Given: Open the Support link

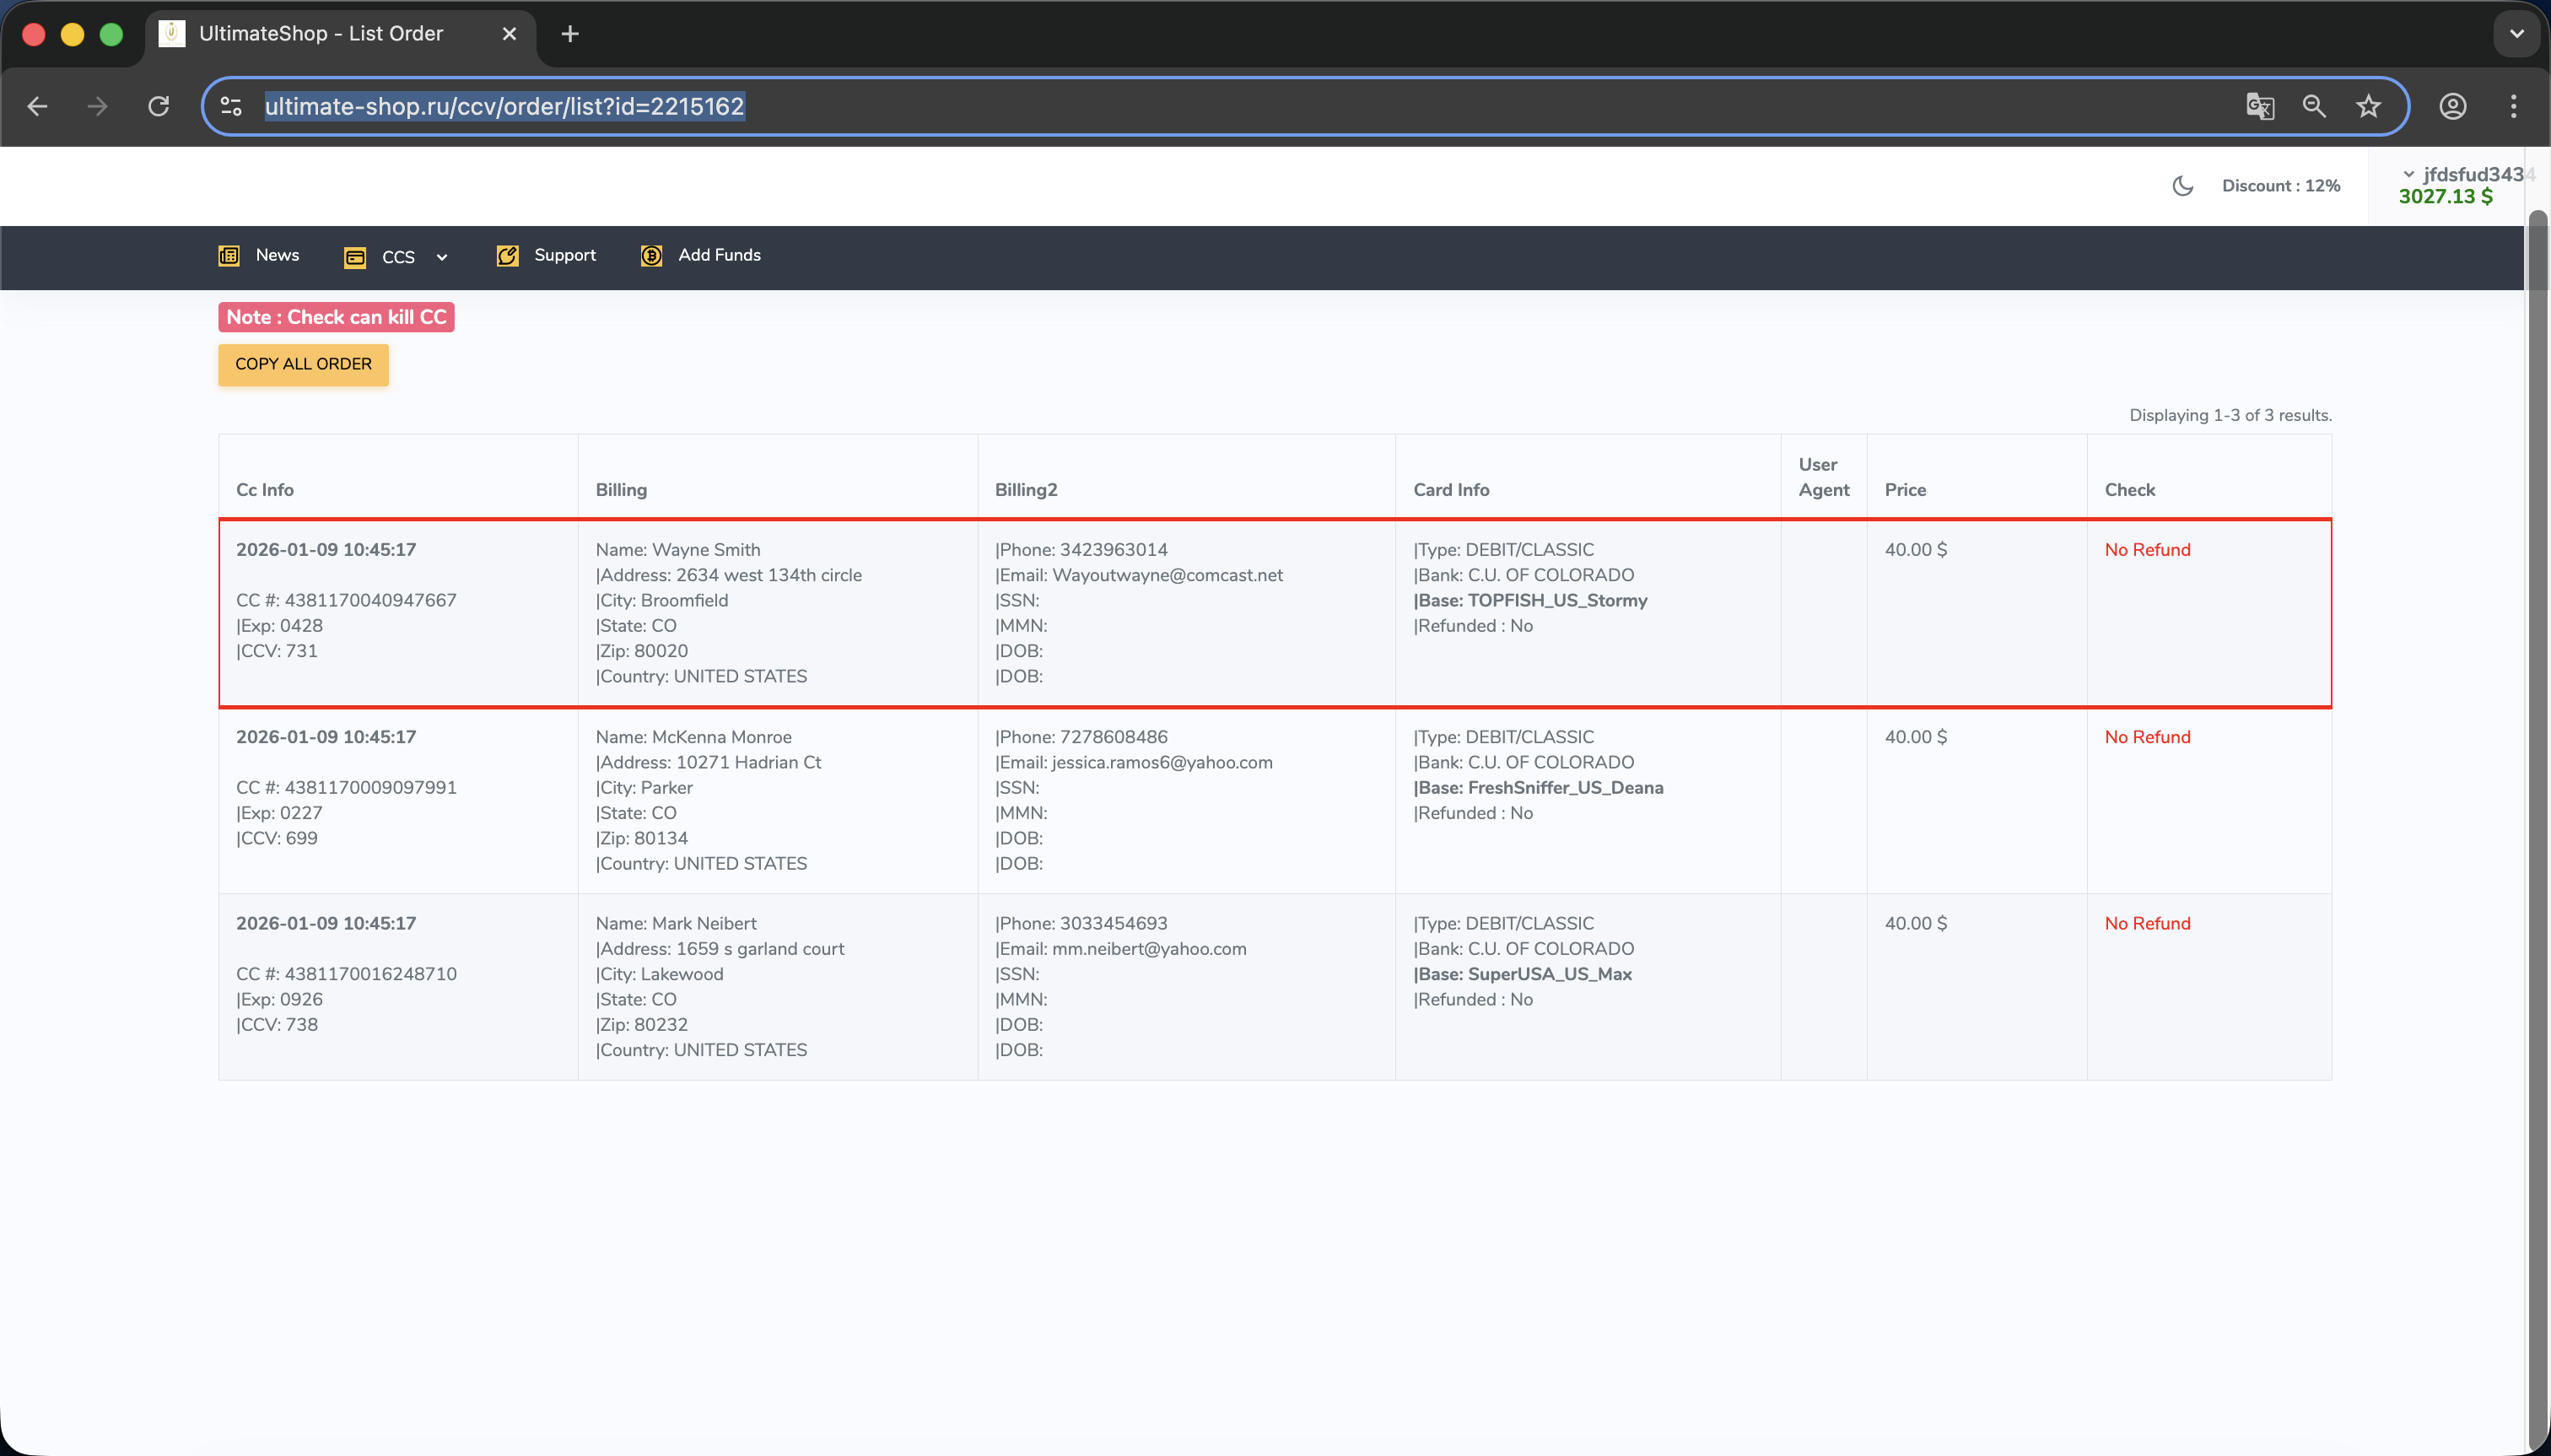Looking at the screenshot, I should tap(564, 255).
